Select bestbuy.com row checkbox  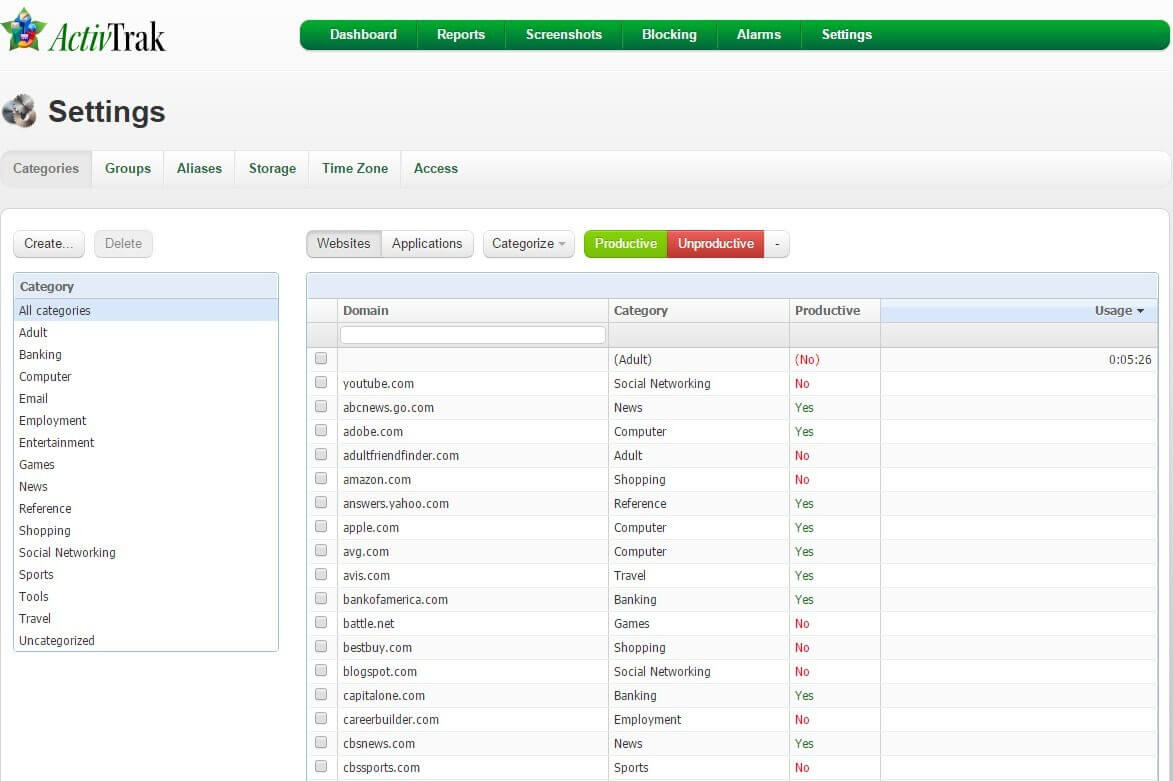[x=321, y=646]
